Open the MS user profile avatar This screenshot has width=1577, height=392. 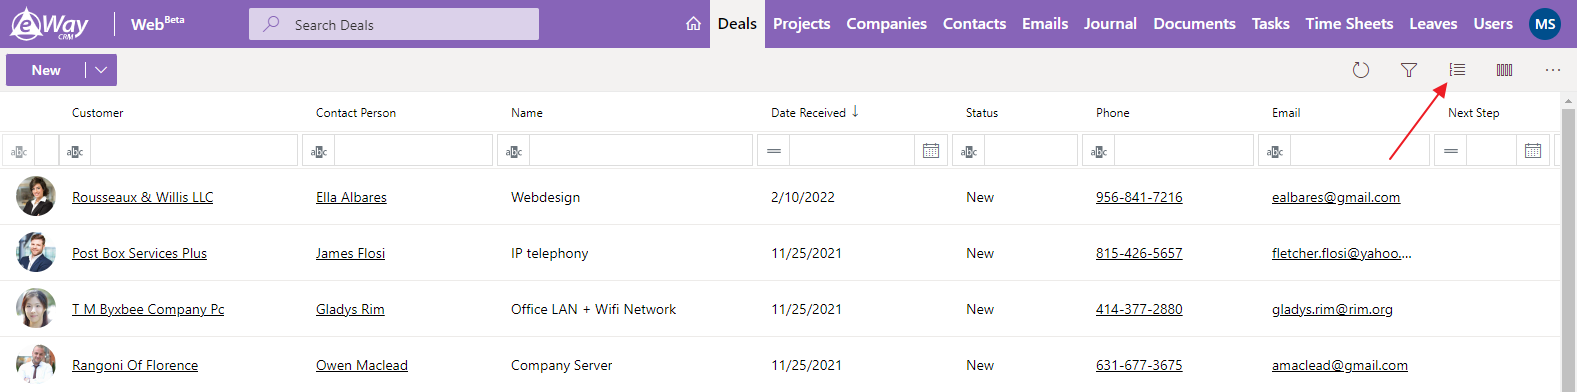(x=1545, y=24)
